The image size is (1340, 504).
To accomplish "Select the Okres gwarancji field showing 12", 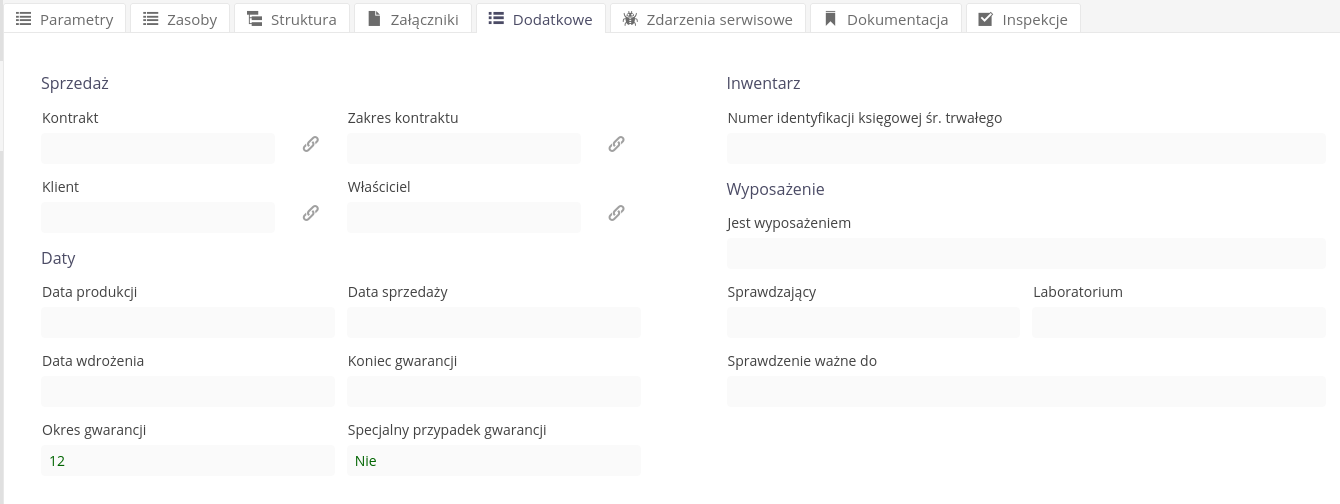I will click(x=188, y=460).
